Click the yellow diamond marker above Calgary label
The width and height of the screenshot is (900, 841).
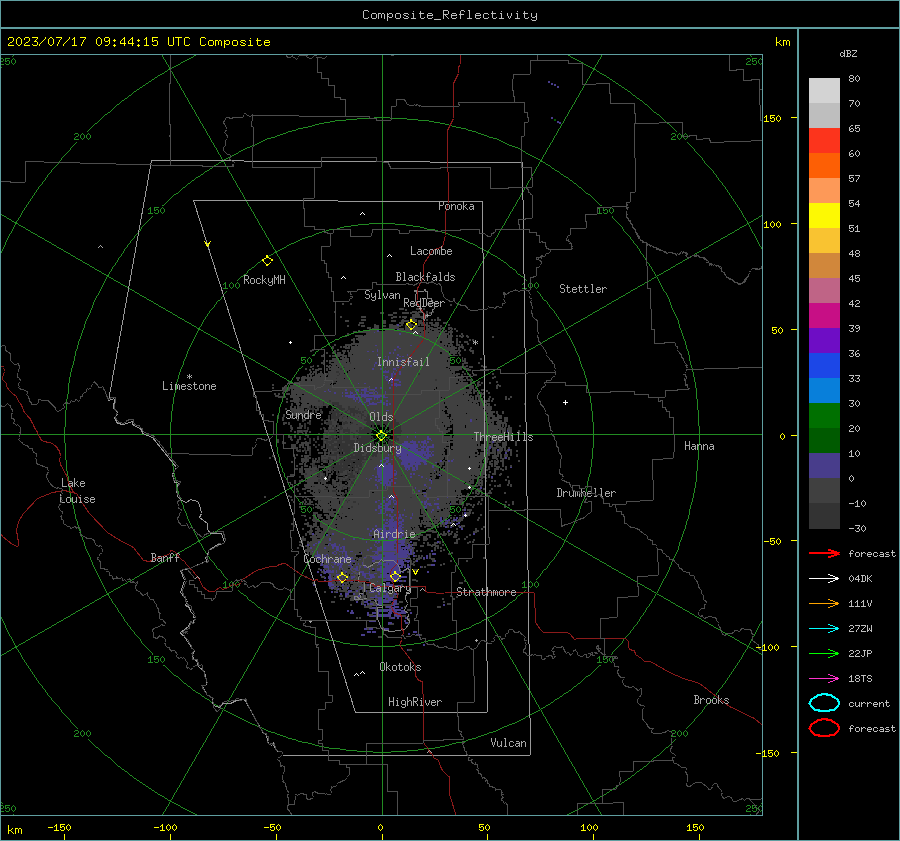(395, 576)
